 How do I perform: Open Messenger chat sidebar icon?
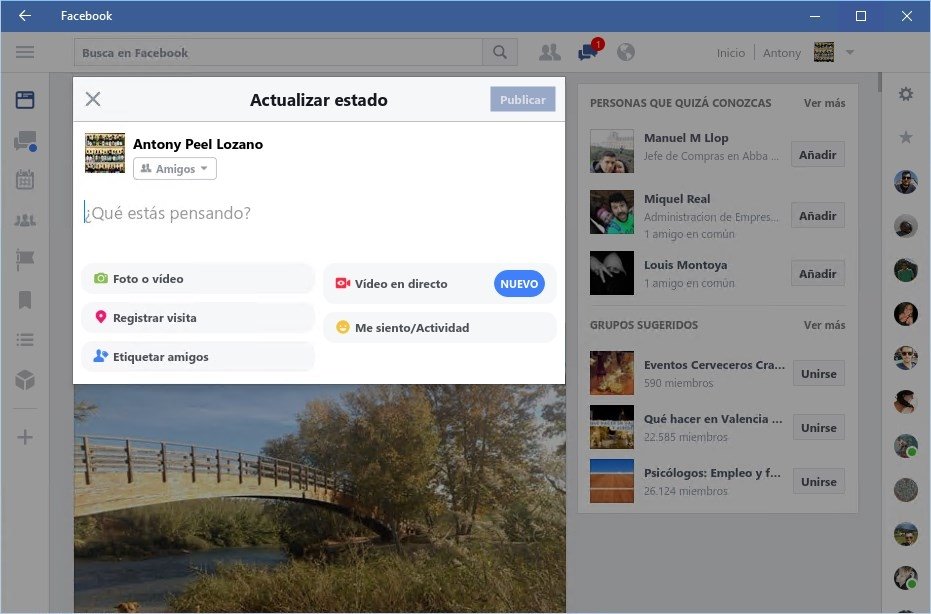(x=25, y=141)
